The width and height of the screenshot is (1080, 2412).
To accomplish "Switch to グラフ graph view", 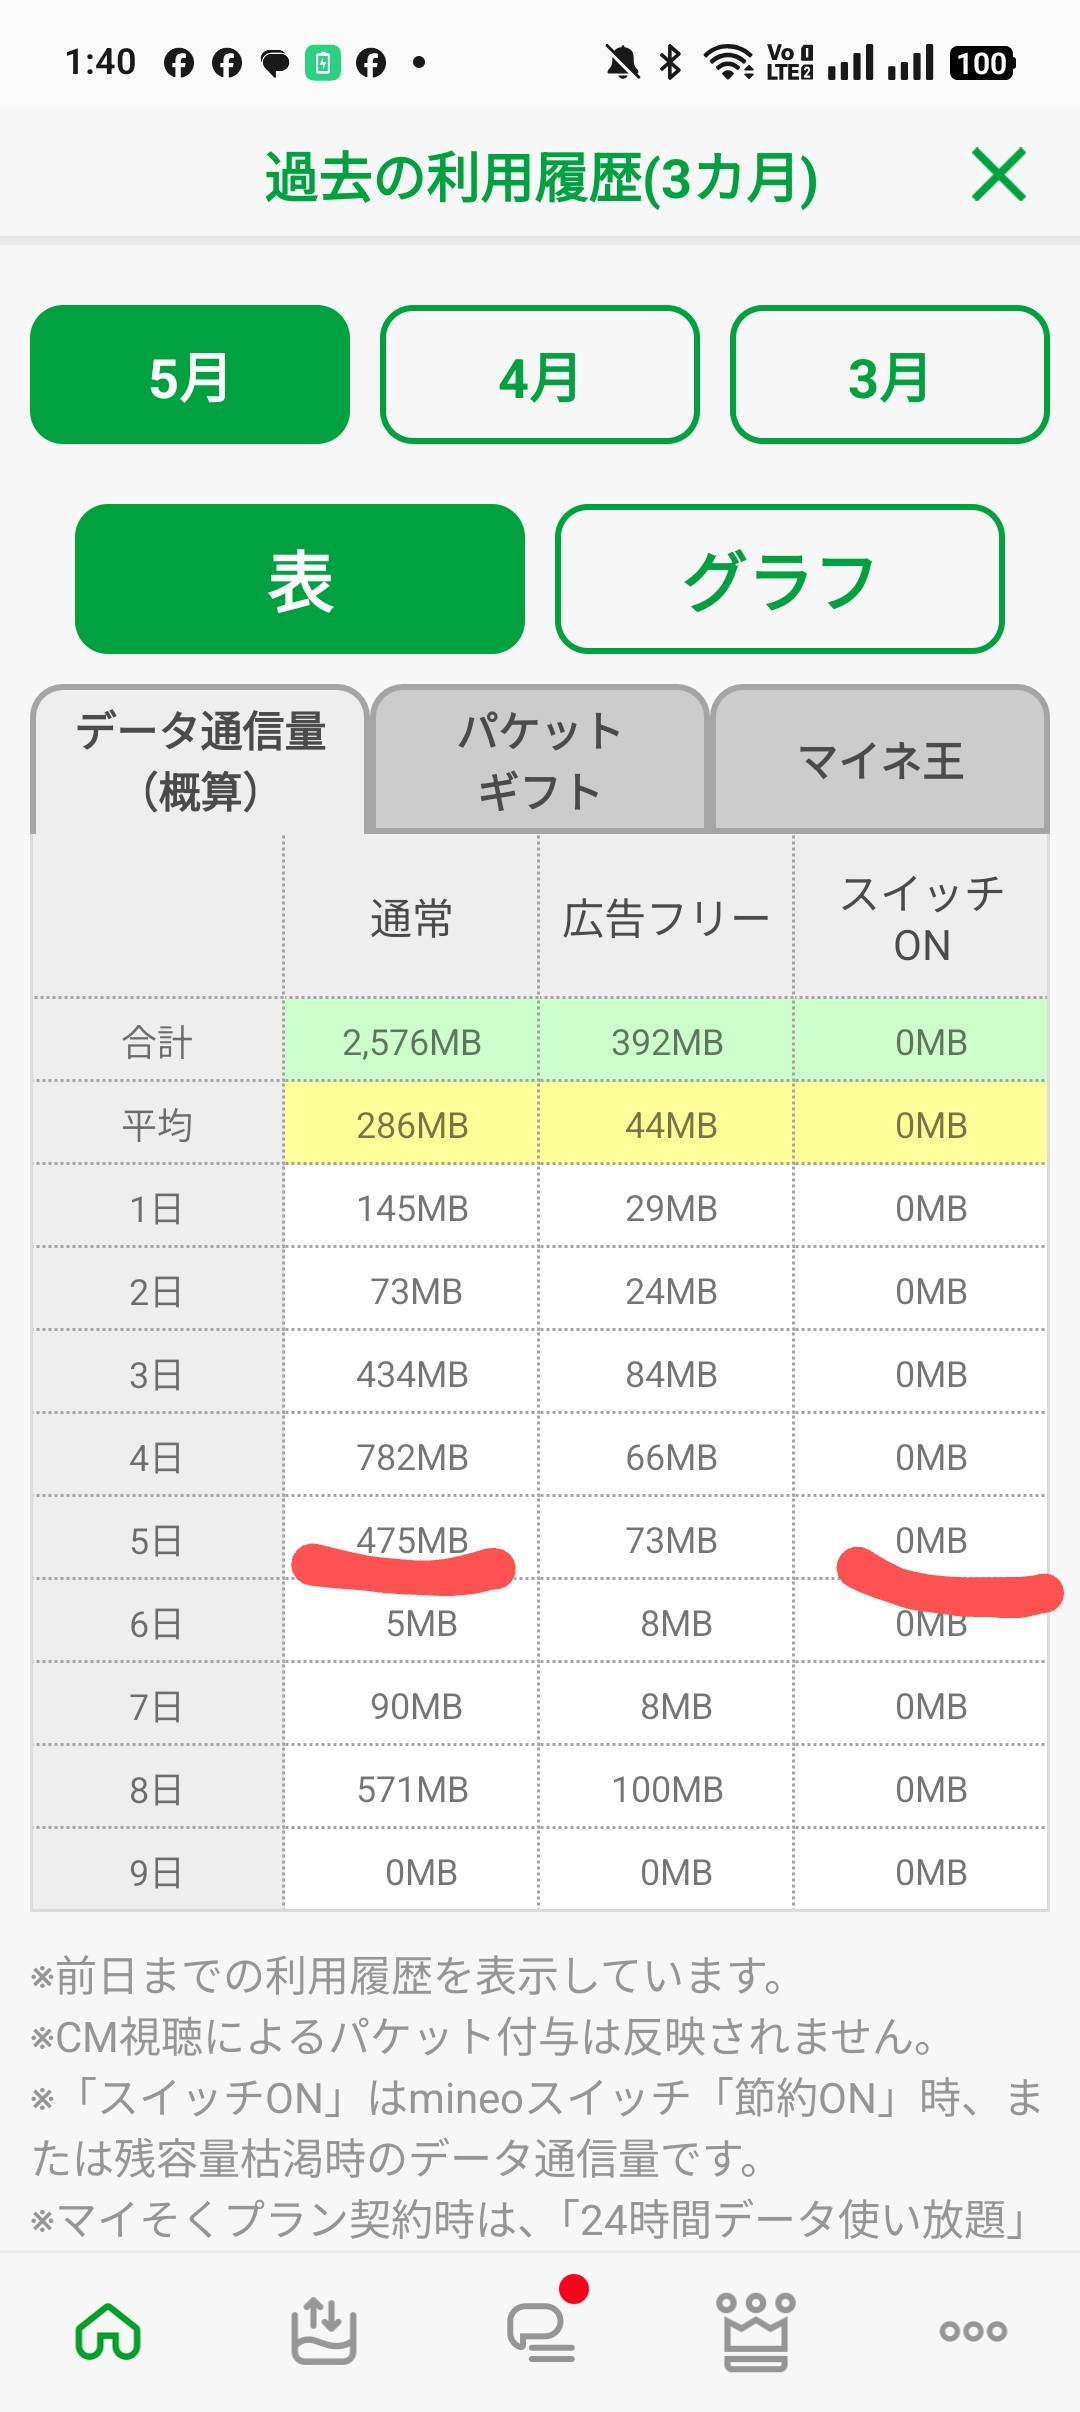I will pyautogui.click(x=779, y=579).
